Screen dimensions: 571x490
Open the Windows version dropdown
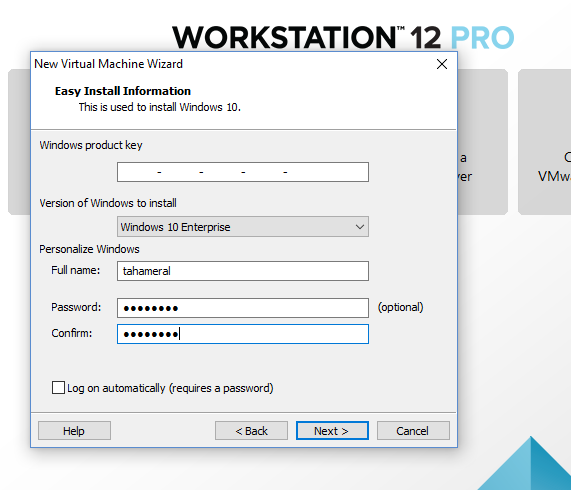243,227
